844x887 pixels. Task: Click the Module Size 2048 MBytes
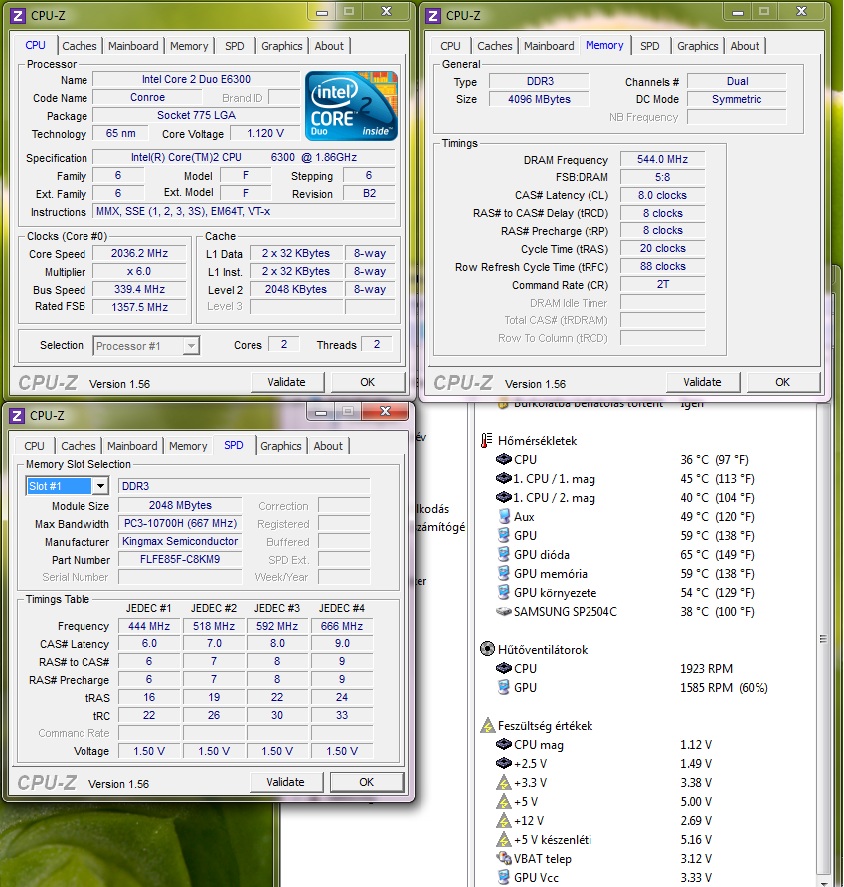pos(180,505)
